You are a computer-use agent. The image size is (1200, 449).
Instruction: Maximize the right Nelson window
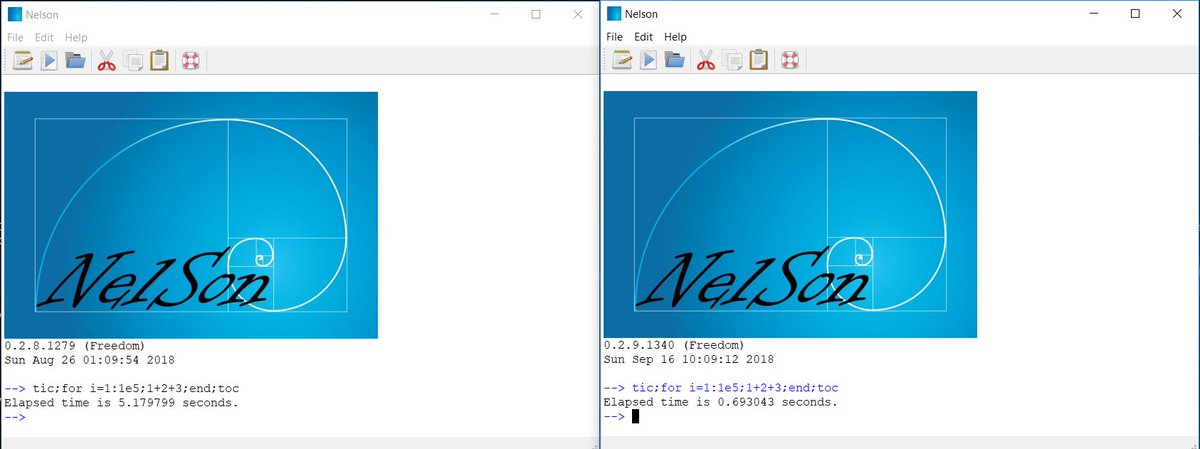[x=1135, y=14]
